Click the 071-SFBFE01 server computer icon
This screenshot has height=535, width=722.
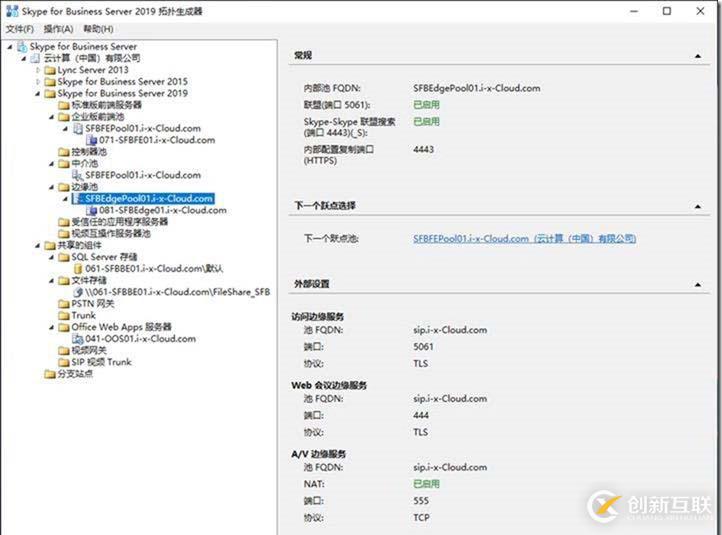tap(92, 140)
